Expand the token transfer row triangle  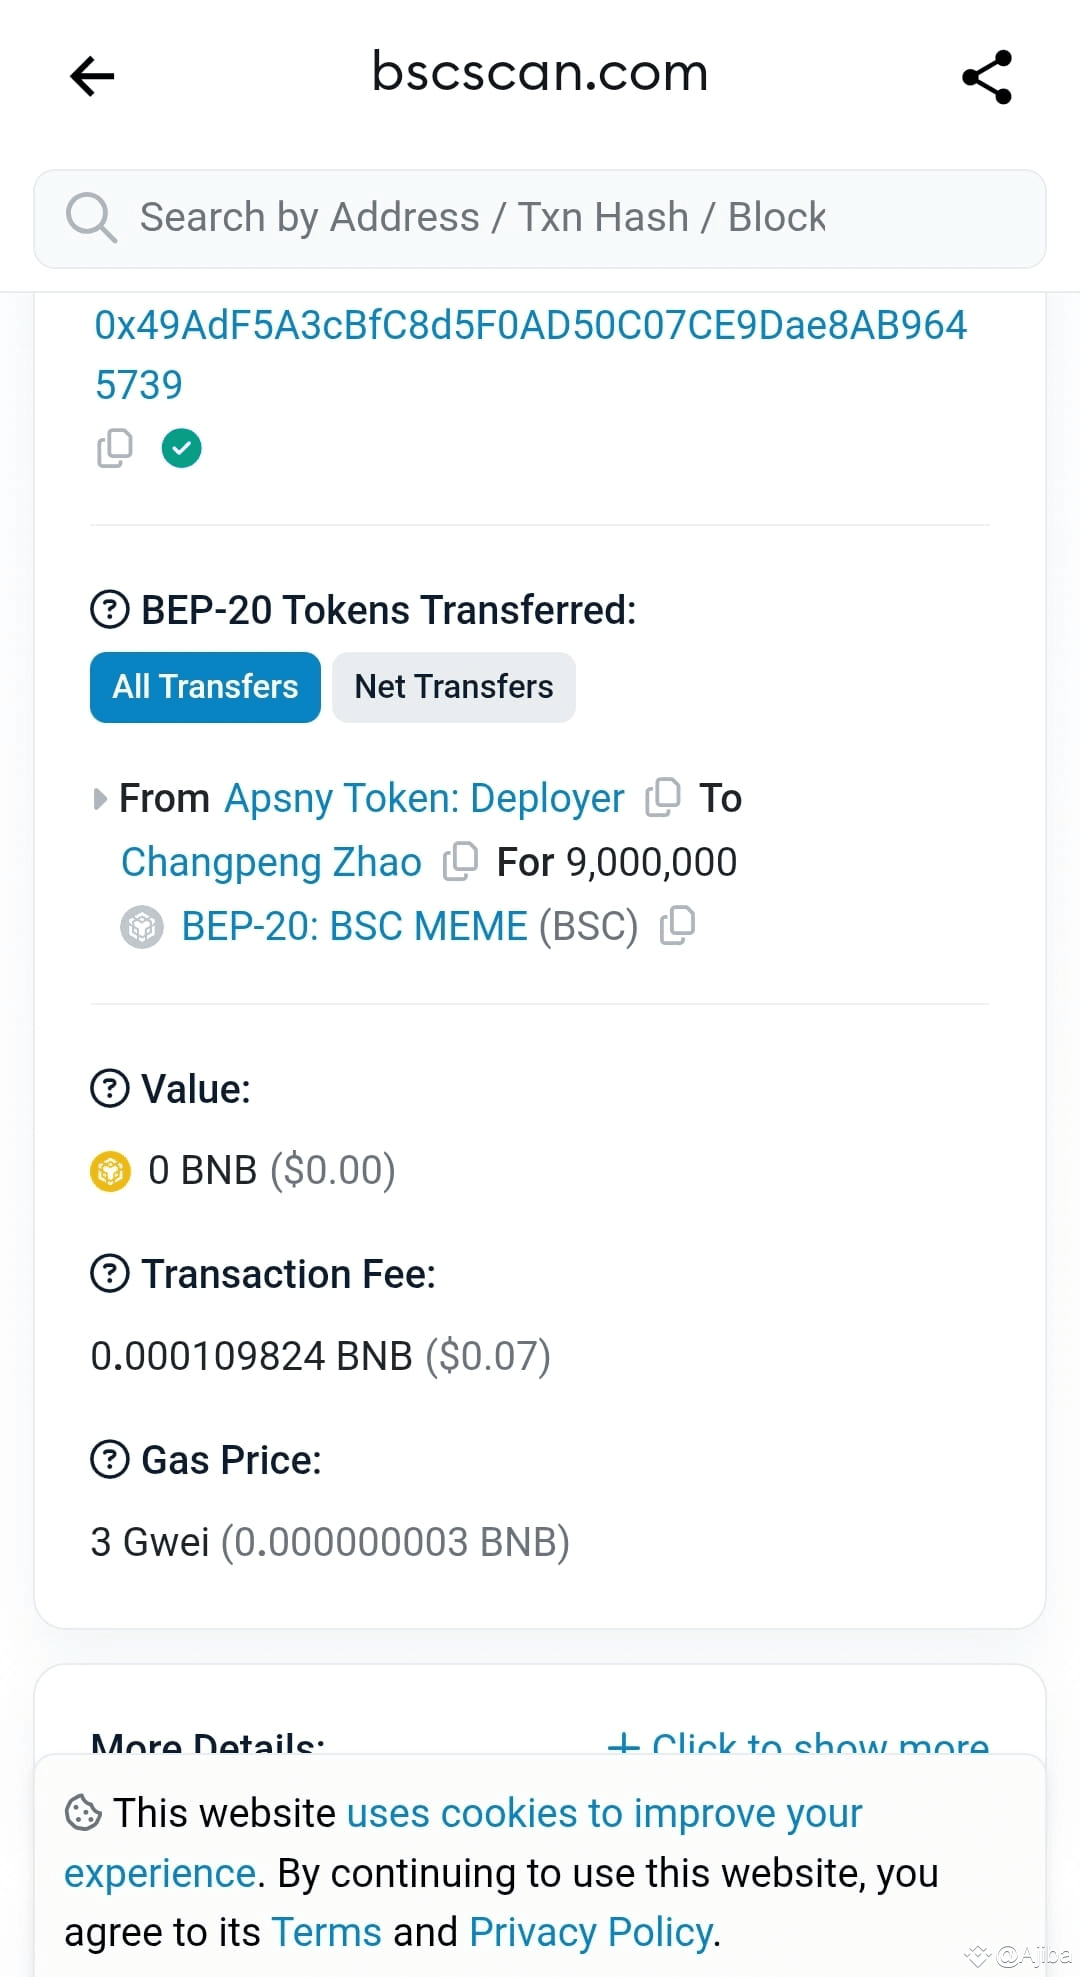pyautogui.click(x=99, y=799)
